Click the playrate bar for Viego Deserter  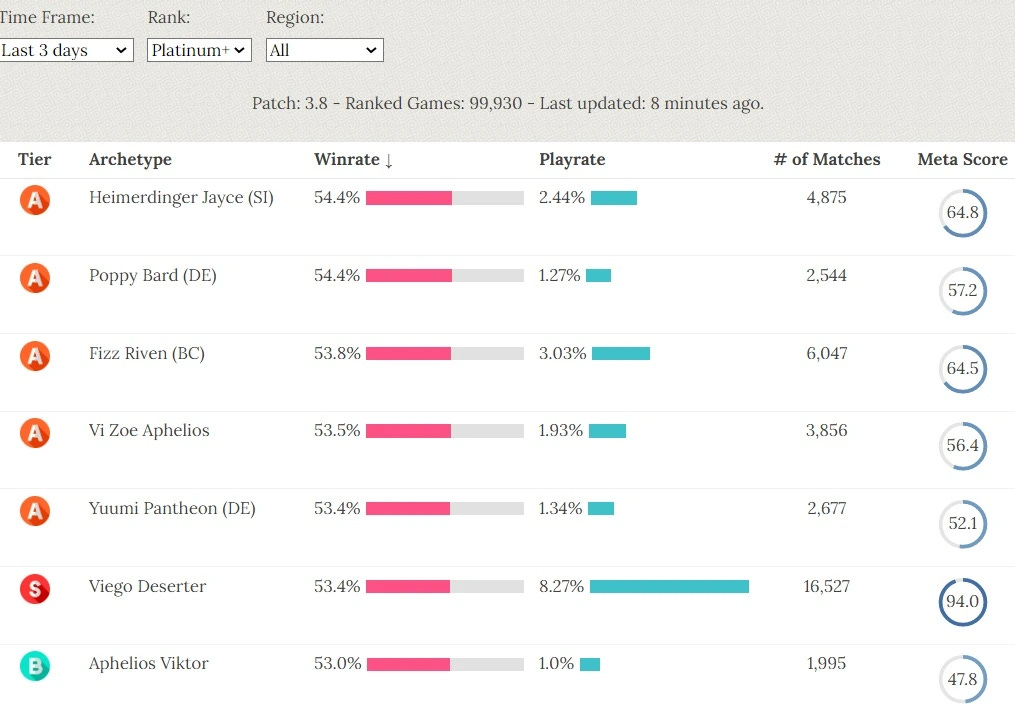coord(669,587)
